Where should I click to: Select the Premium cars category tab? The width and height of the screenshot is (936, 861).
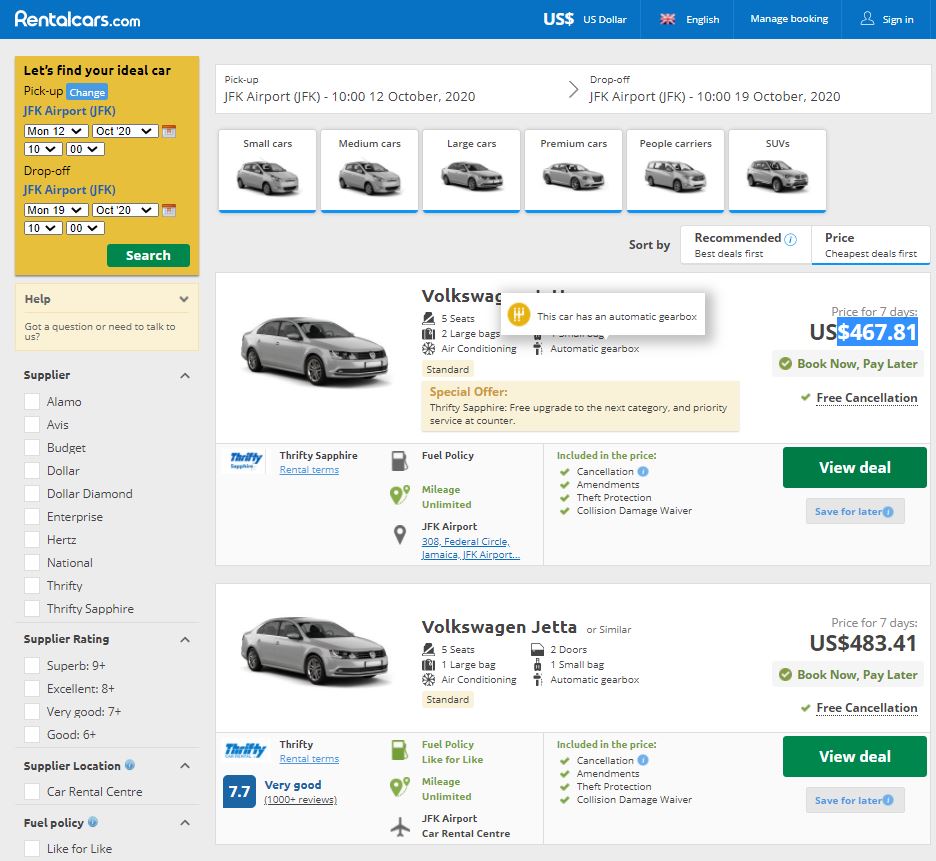(574, 171)
